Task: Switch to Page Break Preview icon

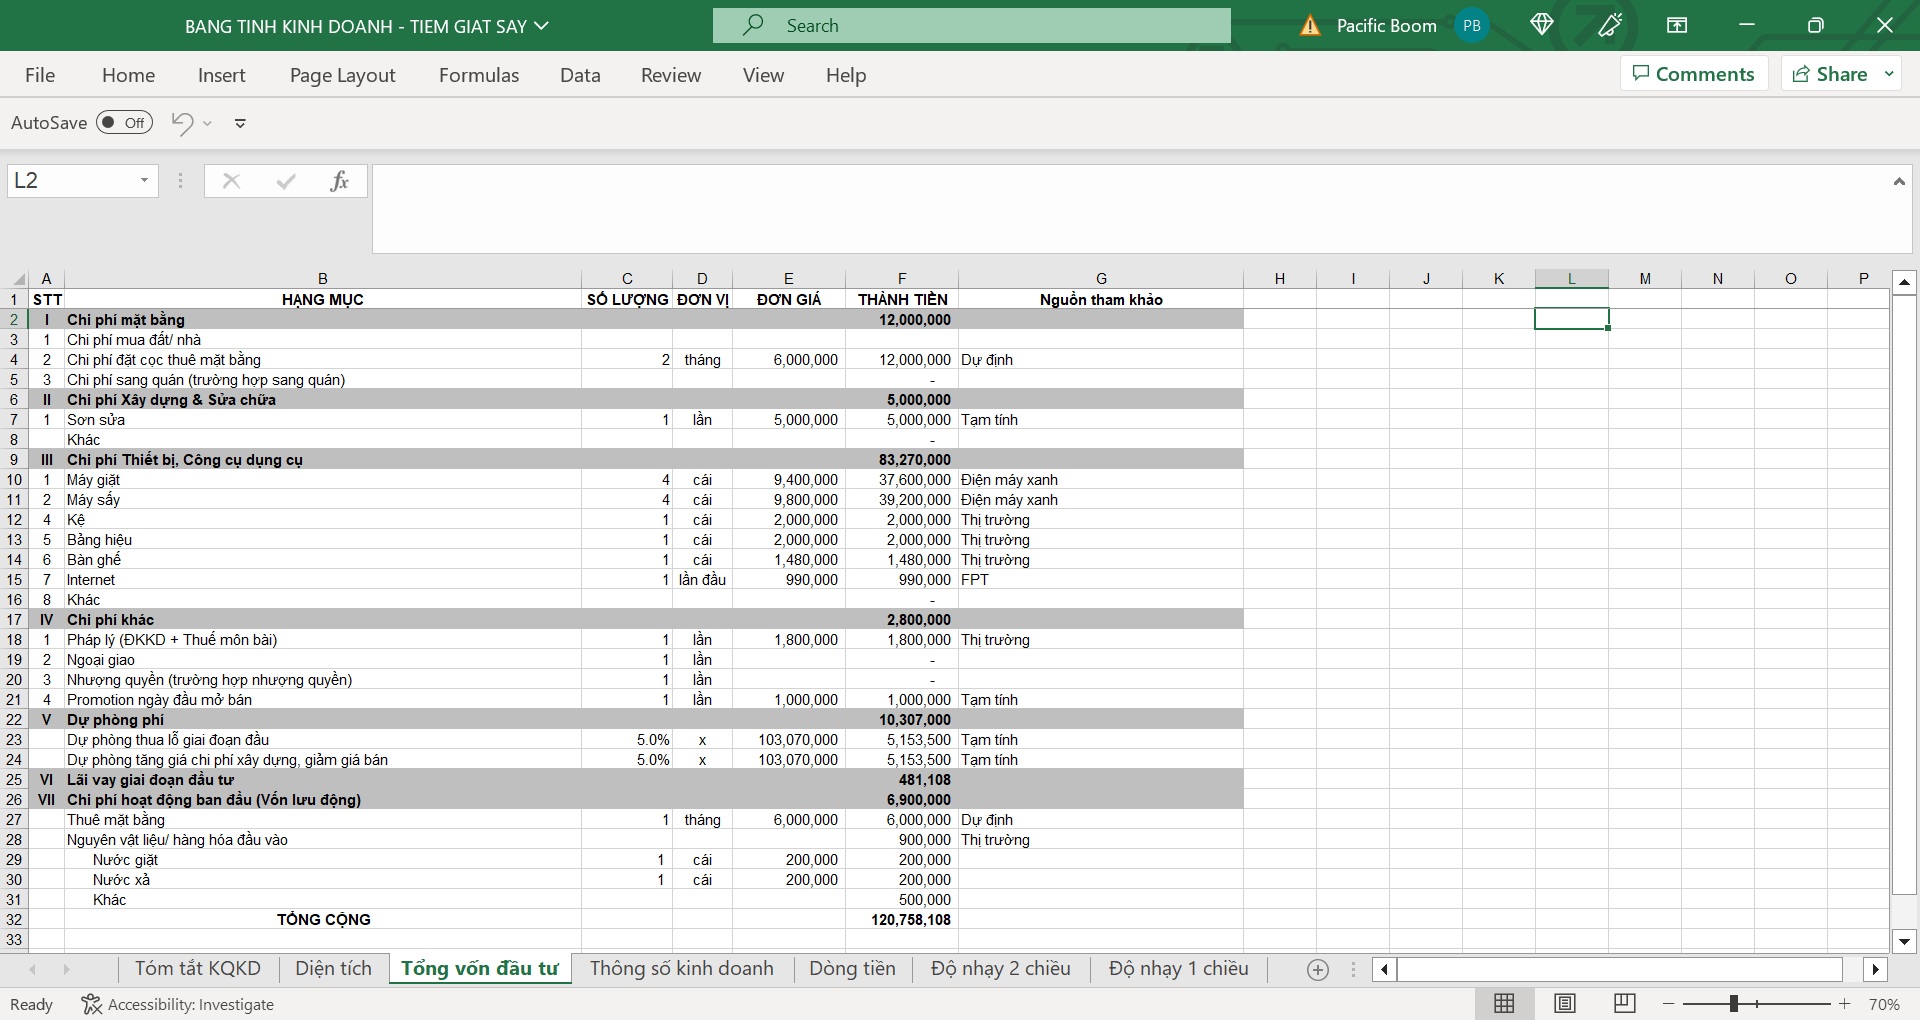Action: click(x=1625, y=1003)
